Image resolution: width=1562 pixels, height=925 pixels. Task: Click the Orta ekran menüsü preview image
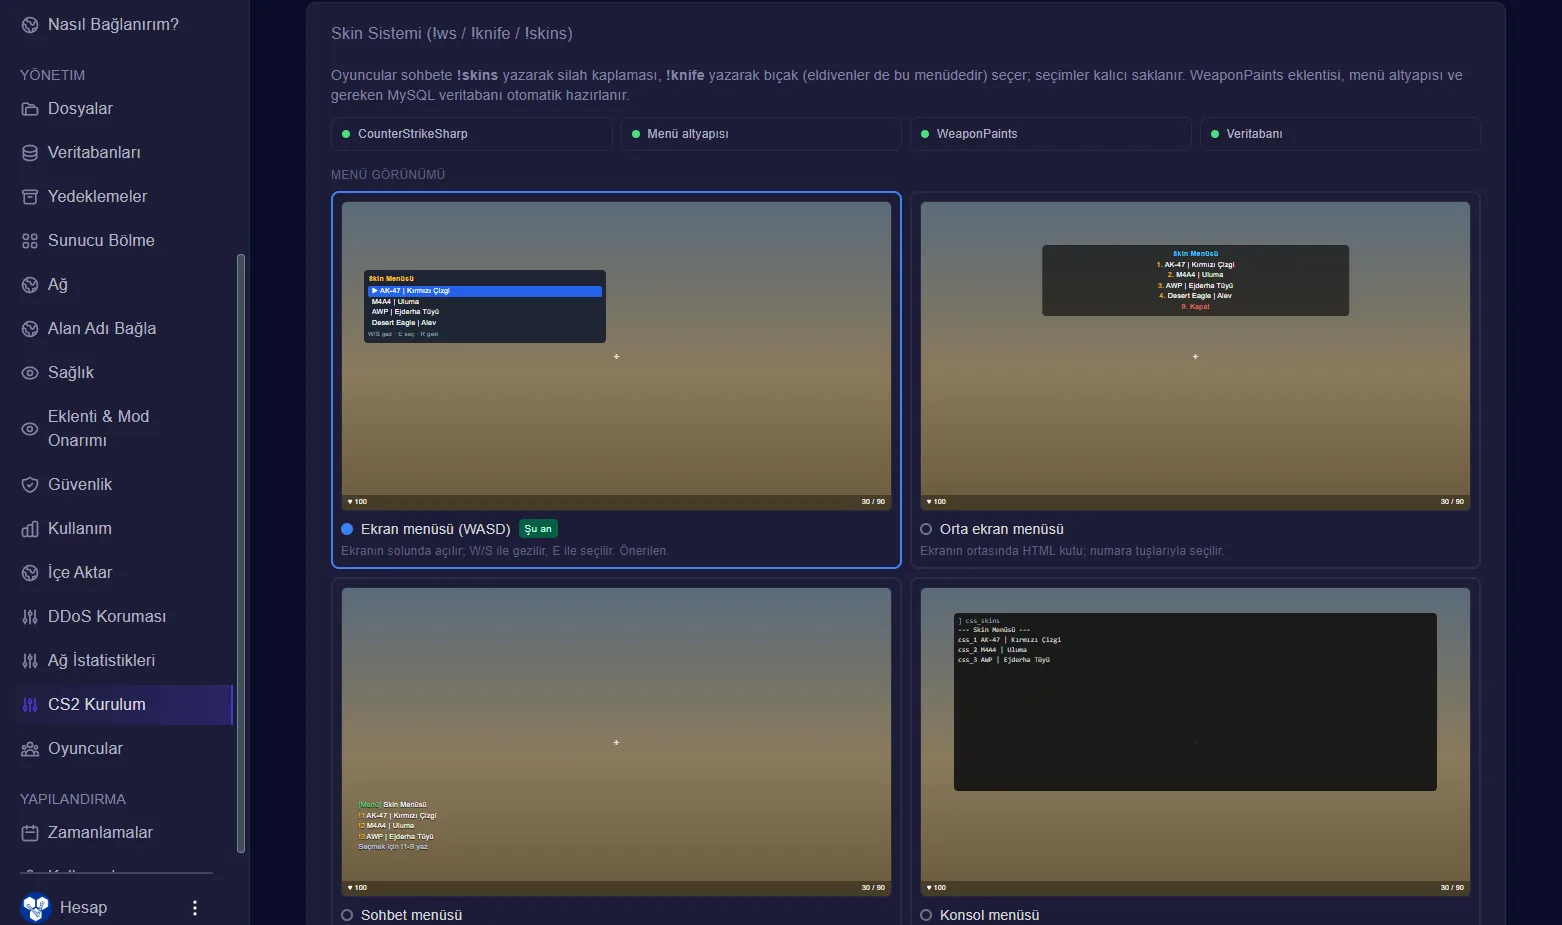point(1195,356)
